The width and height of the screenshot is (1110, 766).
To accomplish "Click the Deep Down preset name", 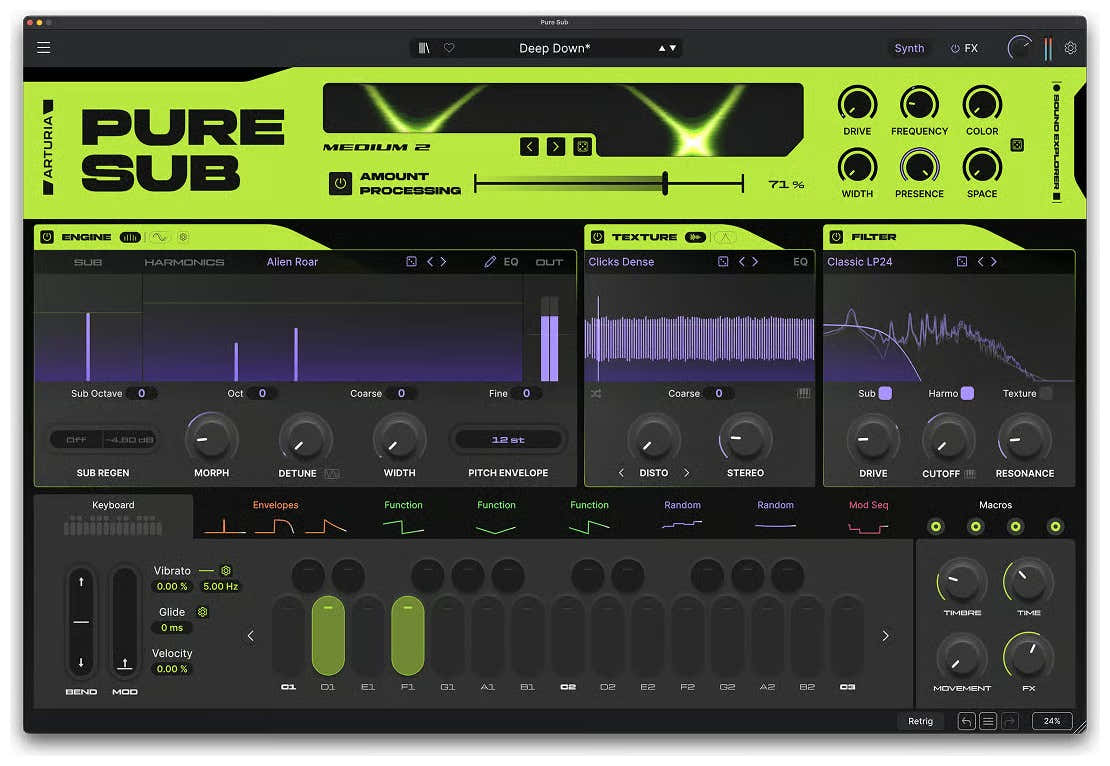I will [554, 48].
